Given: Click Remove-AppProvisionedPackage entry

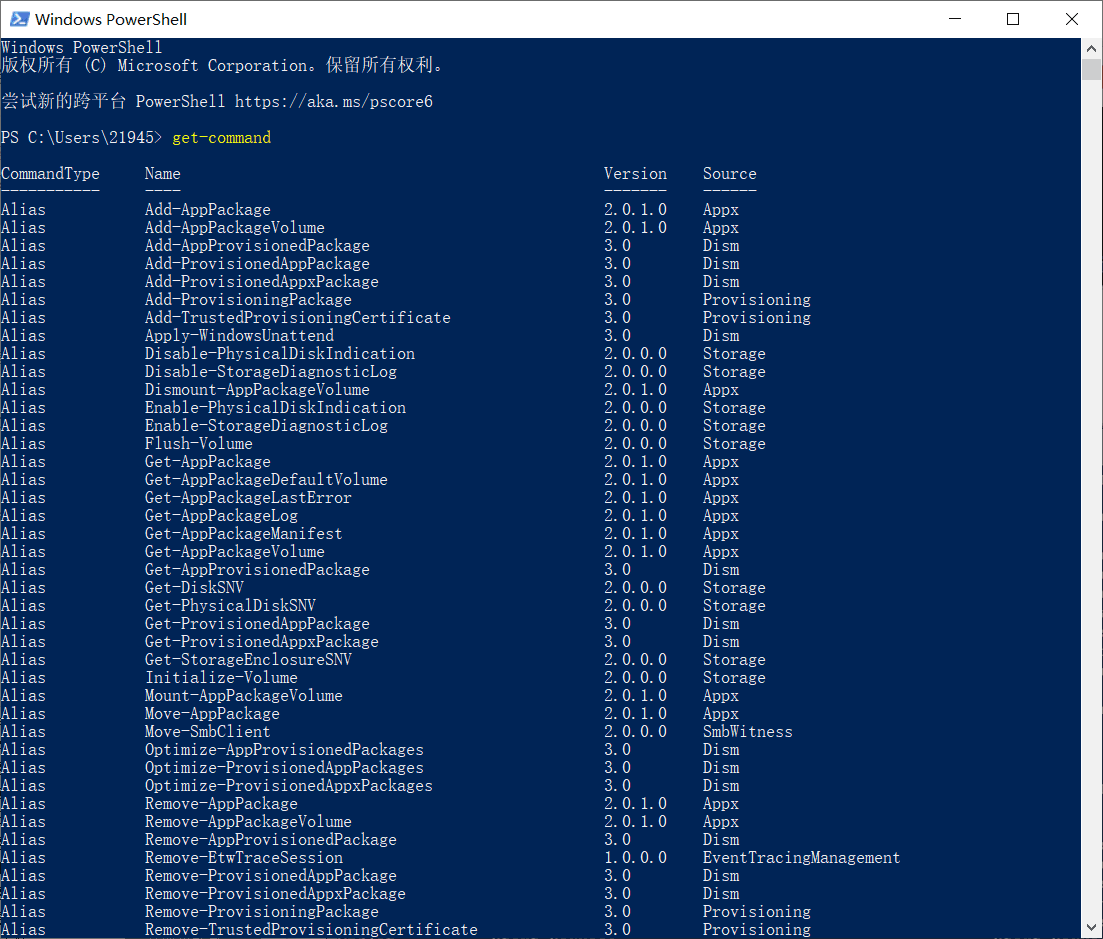Looking at the screenshot, I should [x=271, y=840].
